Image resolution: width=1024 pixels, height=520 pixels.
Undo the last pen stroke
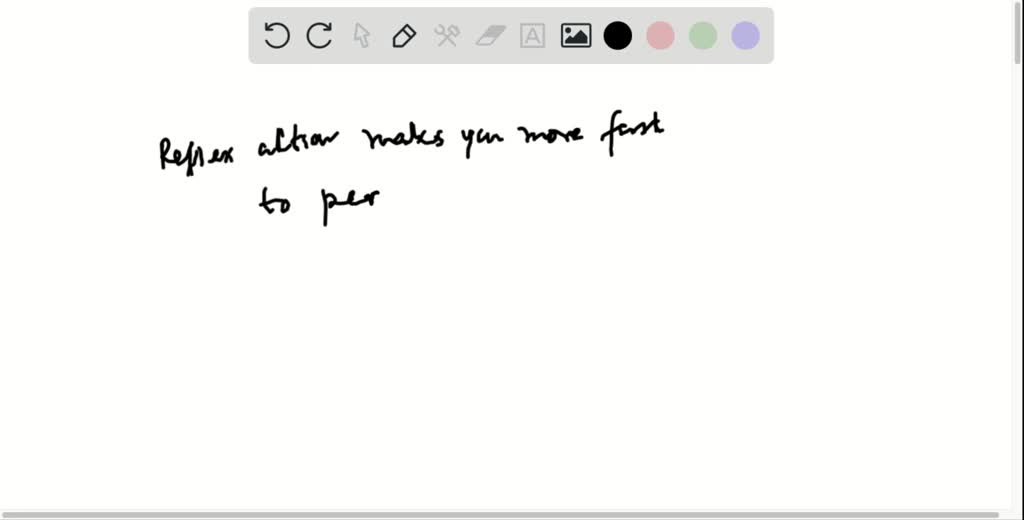[277, 36]
